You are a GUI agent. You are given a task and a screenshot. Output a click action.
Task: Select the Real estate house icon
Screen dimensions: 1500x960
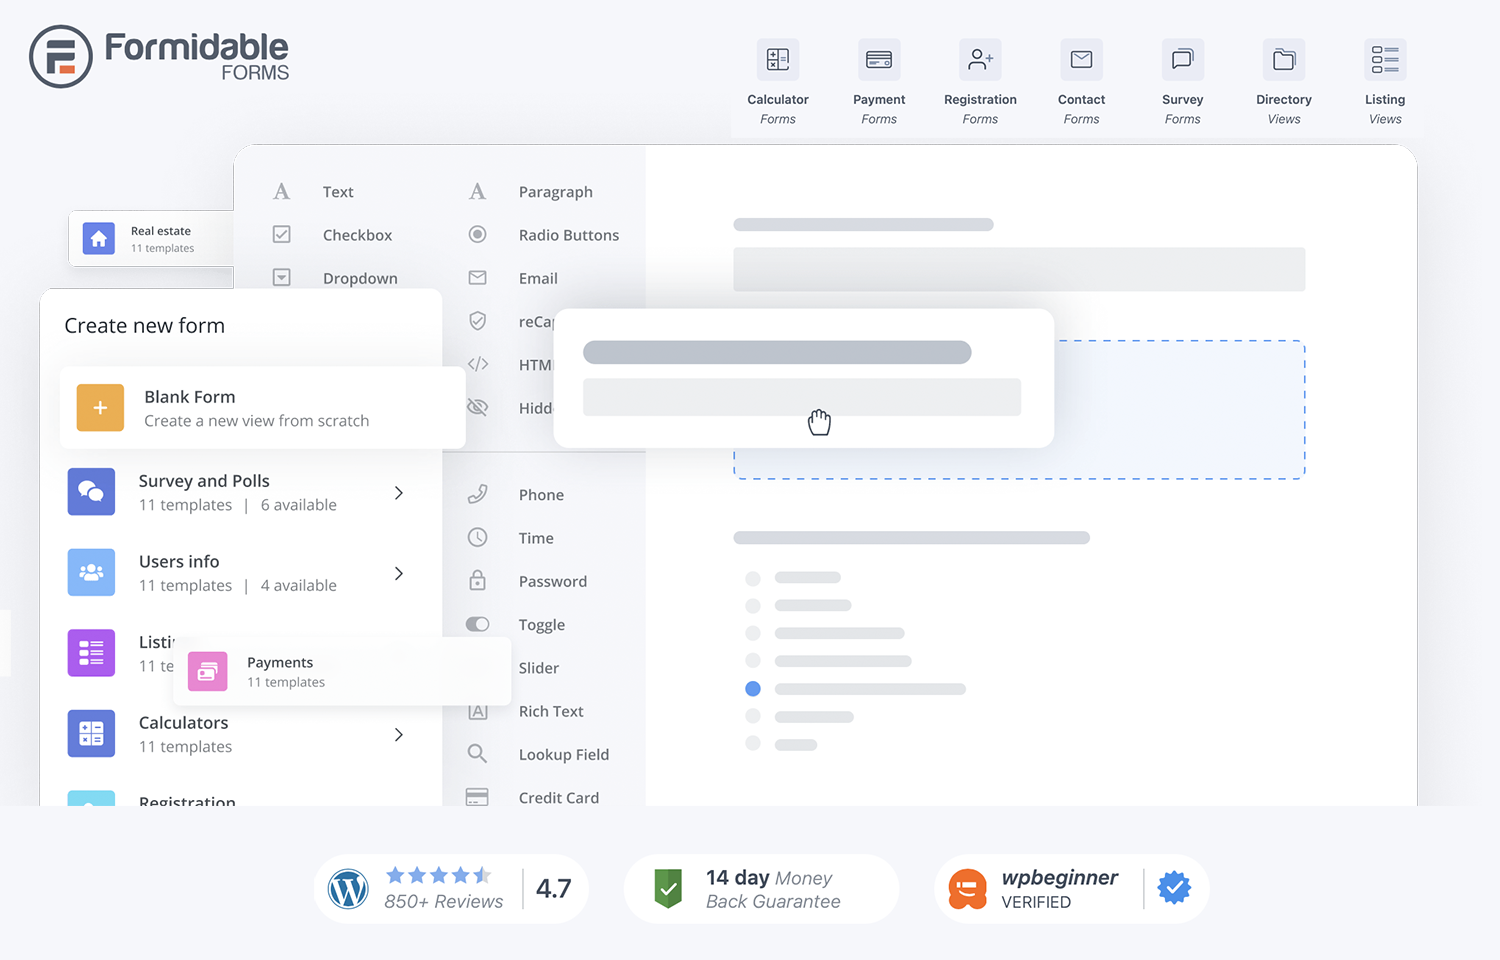pos(99,239)
